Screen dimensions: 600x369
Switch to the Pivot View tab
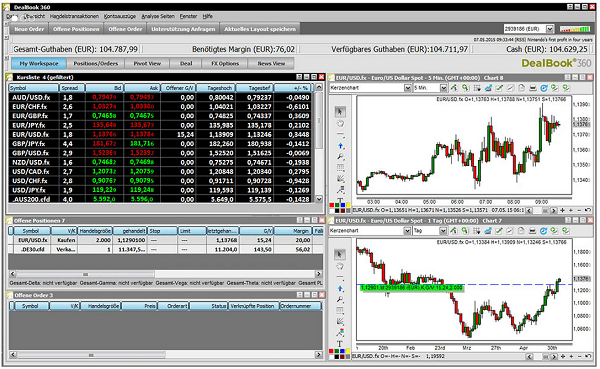pyautogui.click(x=147, y=64)
